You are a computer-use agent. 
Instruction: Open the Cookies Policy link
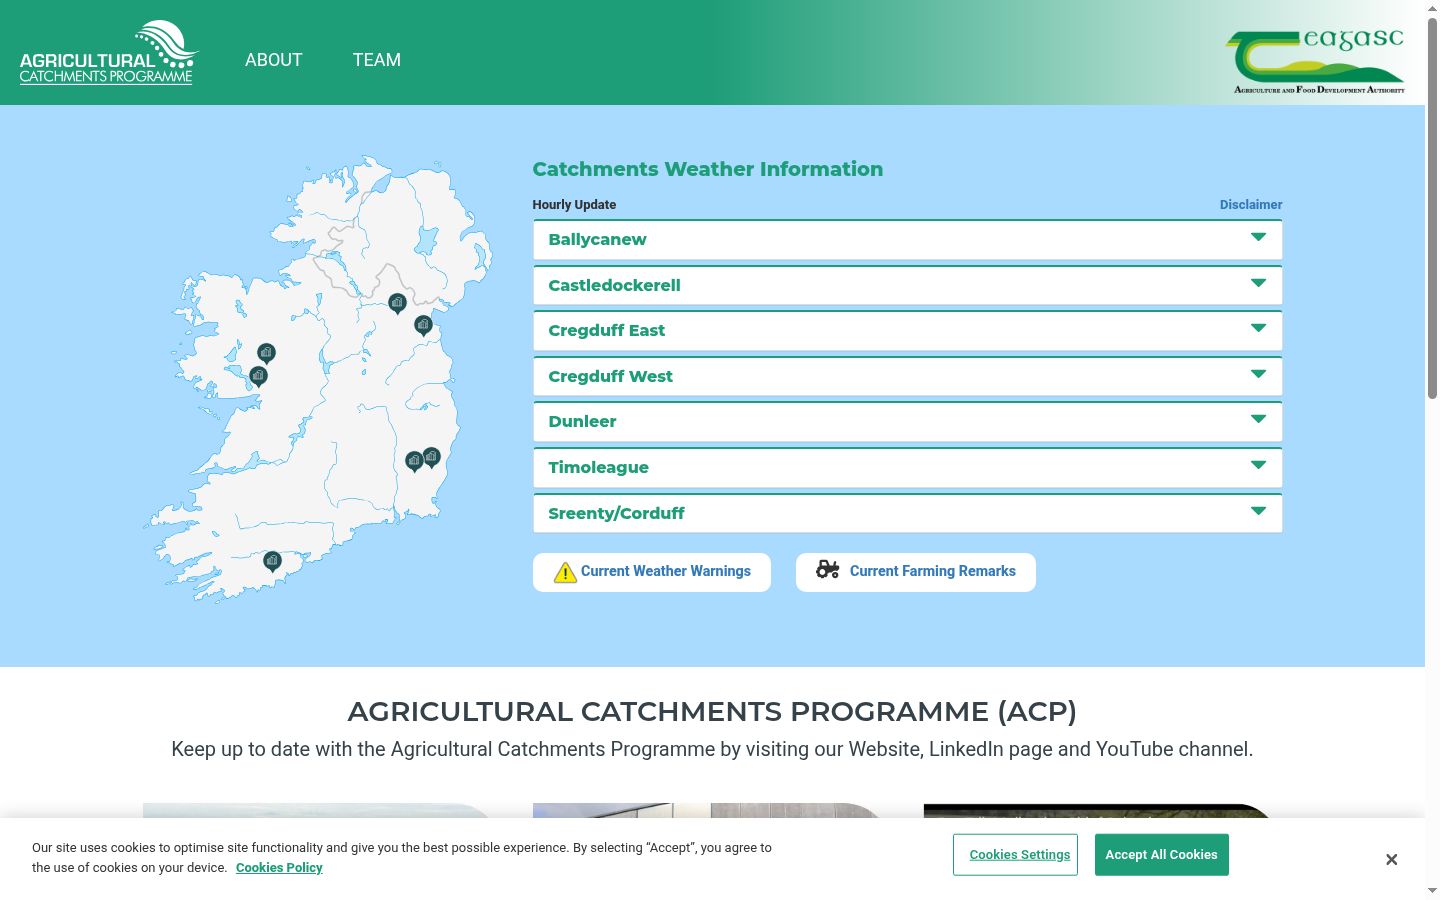[x=279, y=868]
